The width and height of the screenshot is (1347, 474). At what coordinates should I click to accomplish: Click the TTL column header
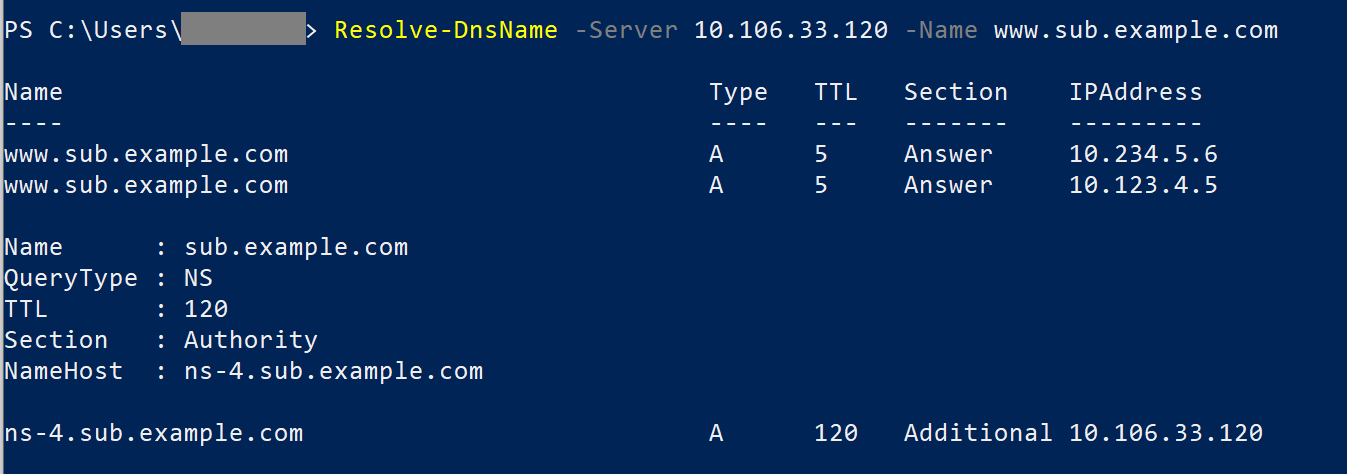(836, 93)
